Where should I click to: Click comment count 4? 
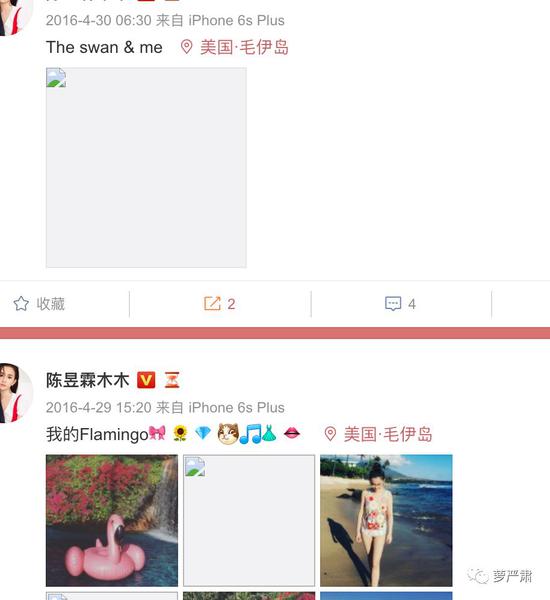(411, 304)
